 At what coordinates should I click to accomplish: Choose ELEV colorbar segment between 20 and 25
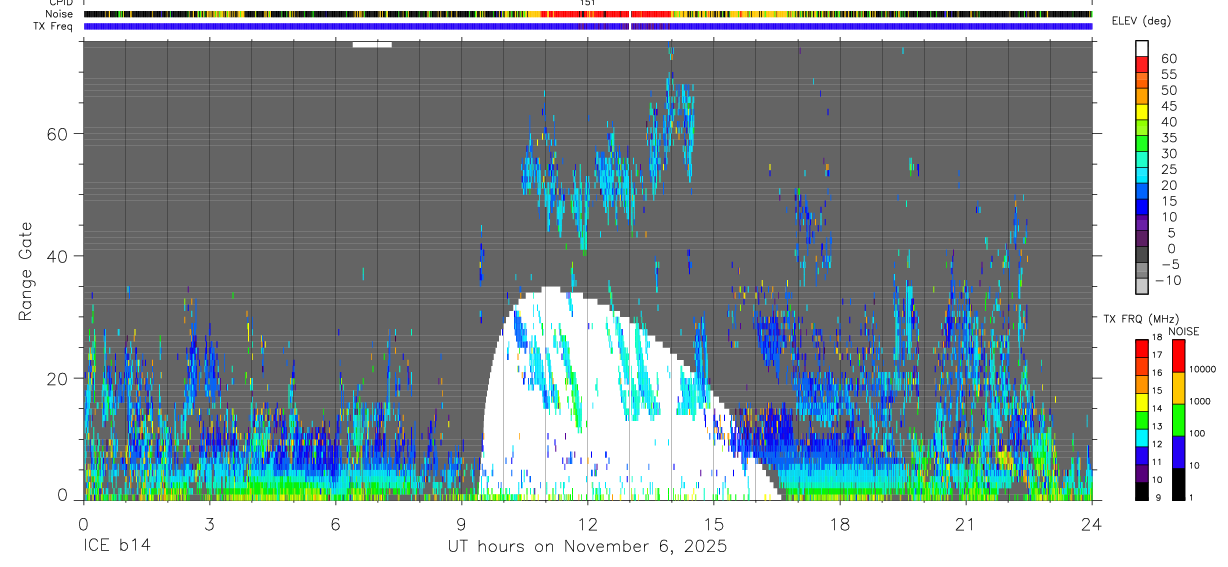tap(1143, 177)
